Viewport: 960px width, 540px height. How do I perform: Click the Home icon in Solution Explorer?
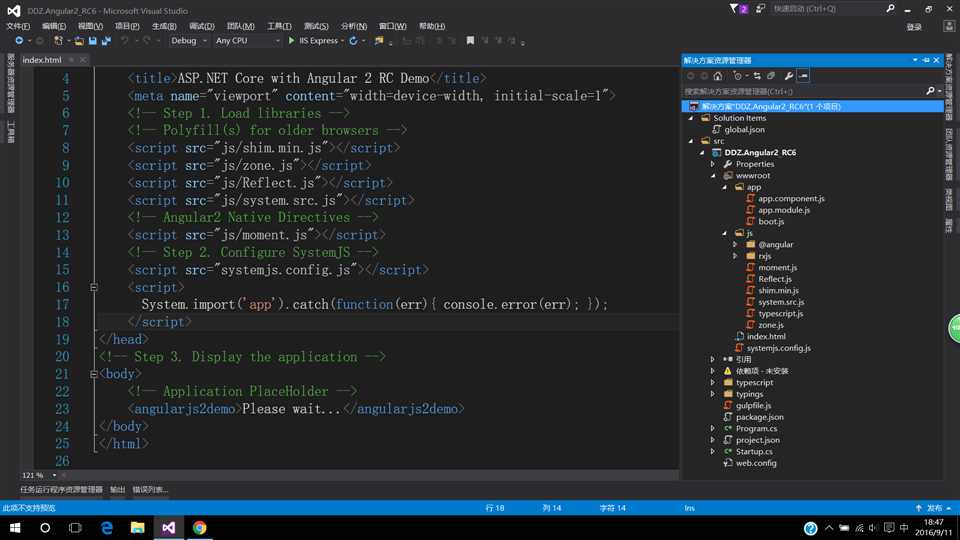tap(718, 76)
